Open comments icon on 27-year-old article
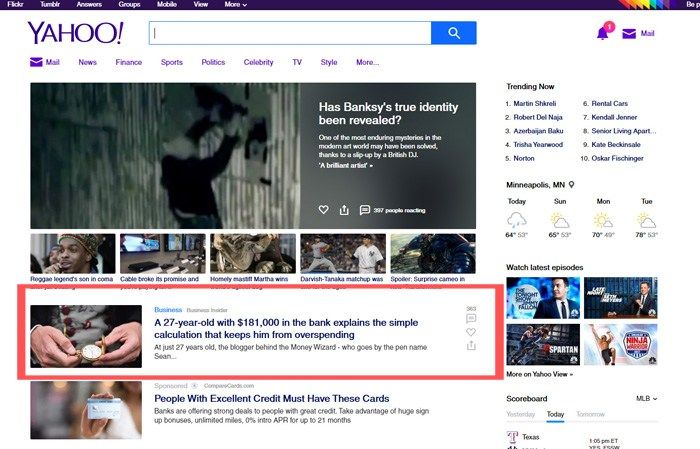The height and width of the screenshot is (449, 700). 471,318
